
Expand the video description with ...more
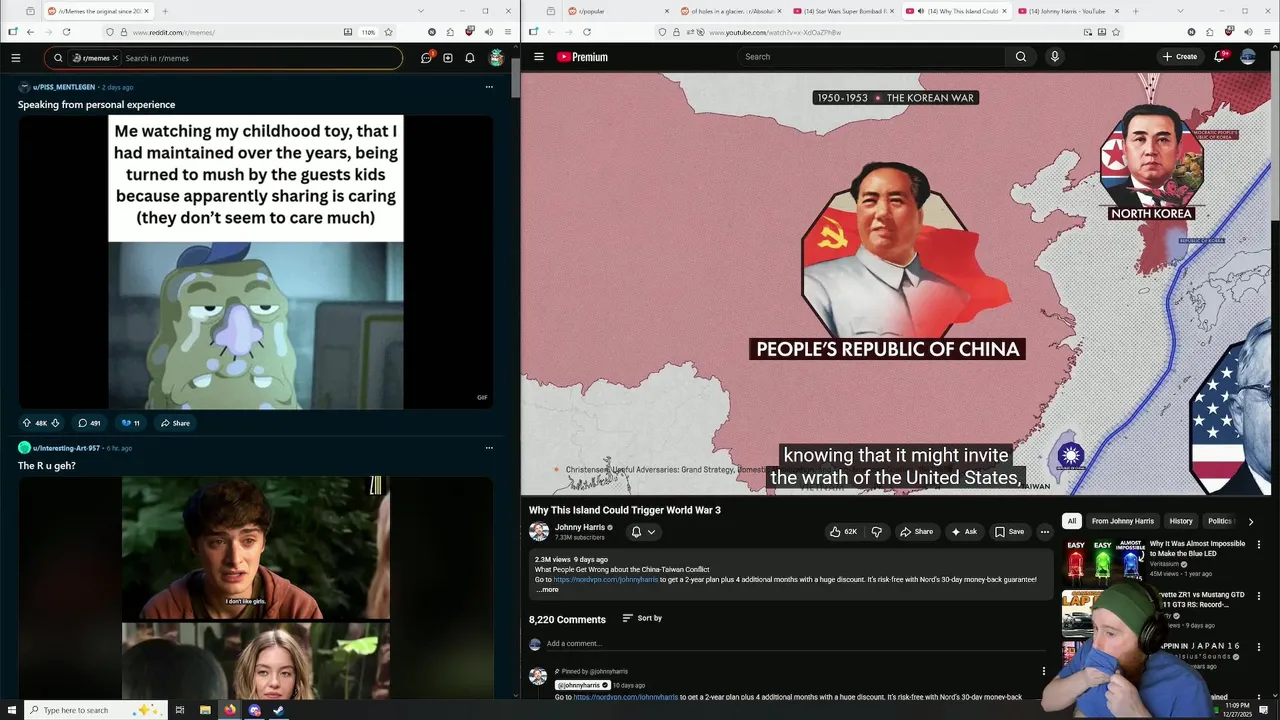(x=547, y=590)
